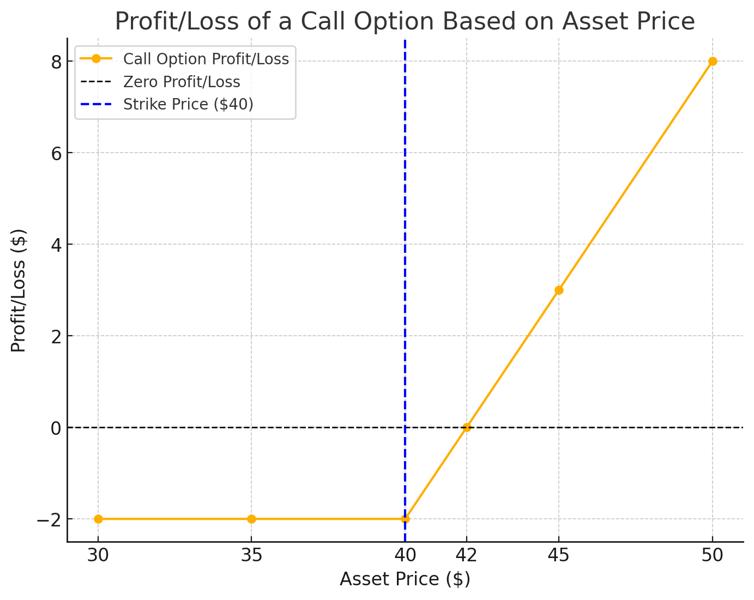Click the highest data point at price 50
754x600 pixels.
point(712,61)
